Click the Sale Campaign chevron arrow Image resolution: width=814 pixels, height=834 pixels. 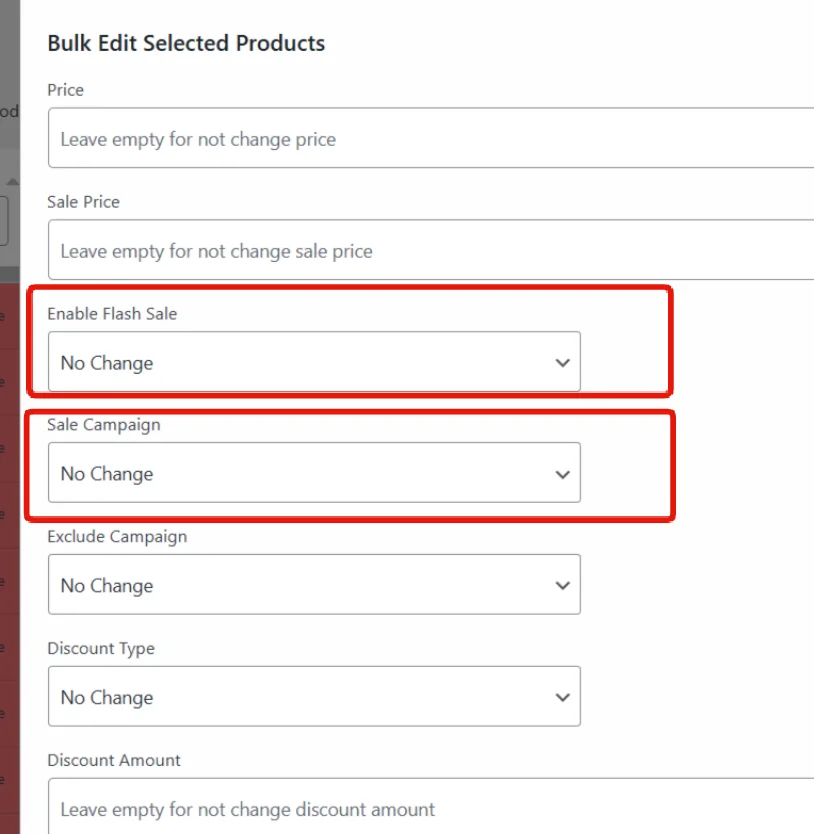click(x=562, y=474)
